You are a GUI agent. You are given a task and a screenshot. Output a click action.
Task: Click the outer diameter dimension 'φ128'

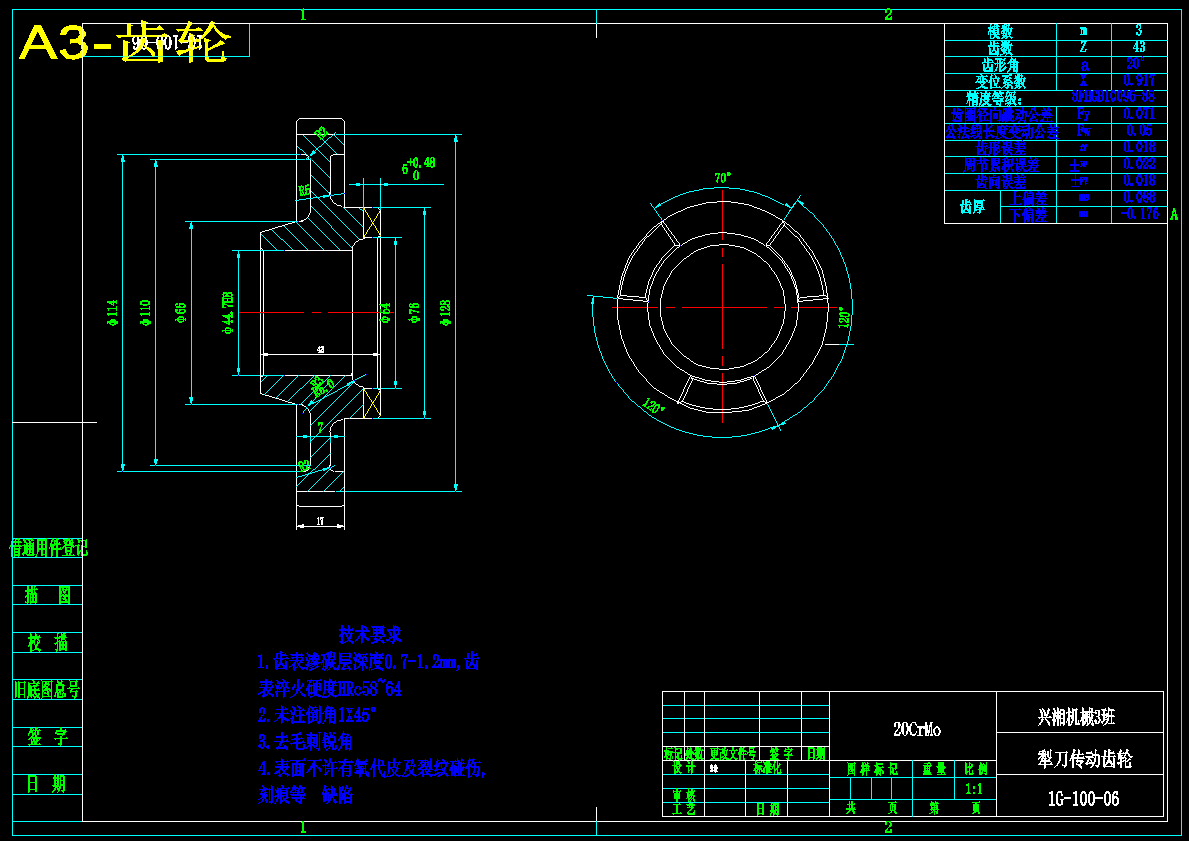445,312
